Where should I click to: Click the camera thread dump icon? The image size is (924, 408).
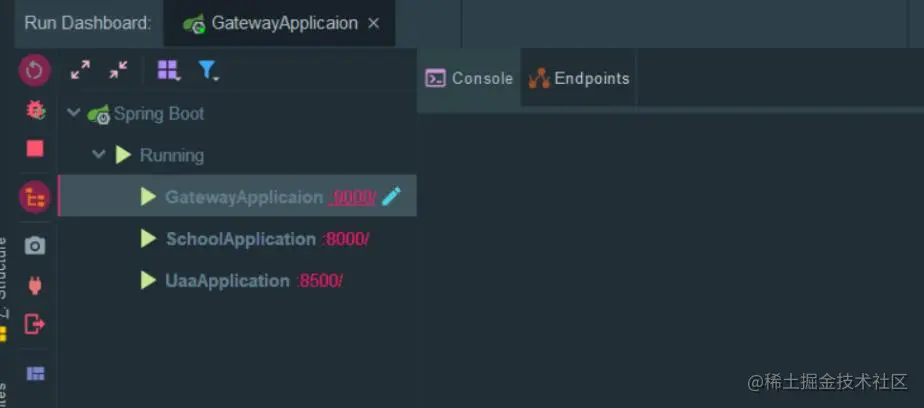click(x=35, y=245)
